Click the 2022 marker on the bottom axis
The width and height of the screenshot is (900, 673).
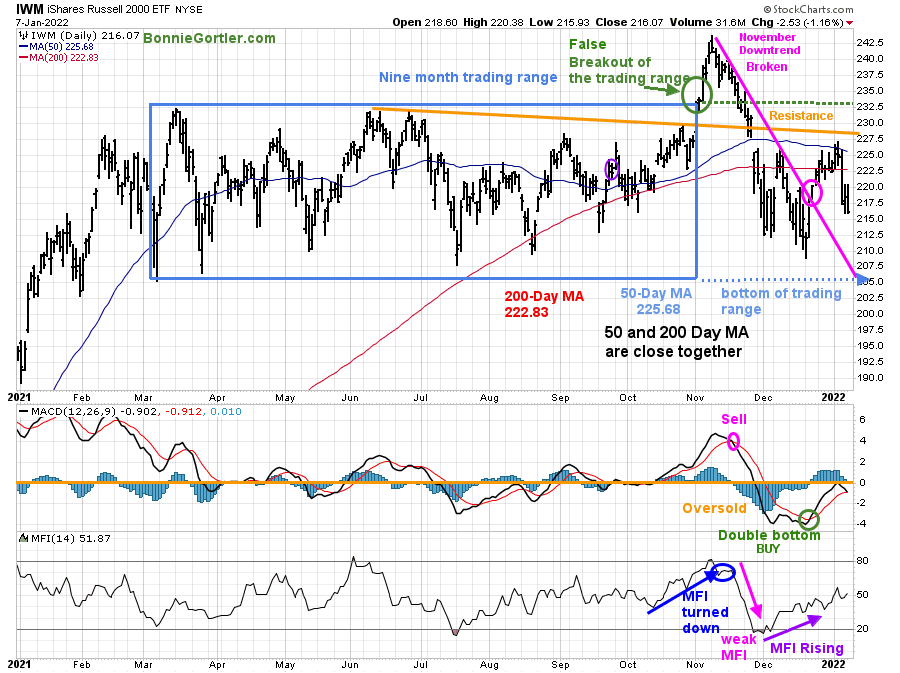coord(834,664)
